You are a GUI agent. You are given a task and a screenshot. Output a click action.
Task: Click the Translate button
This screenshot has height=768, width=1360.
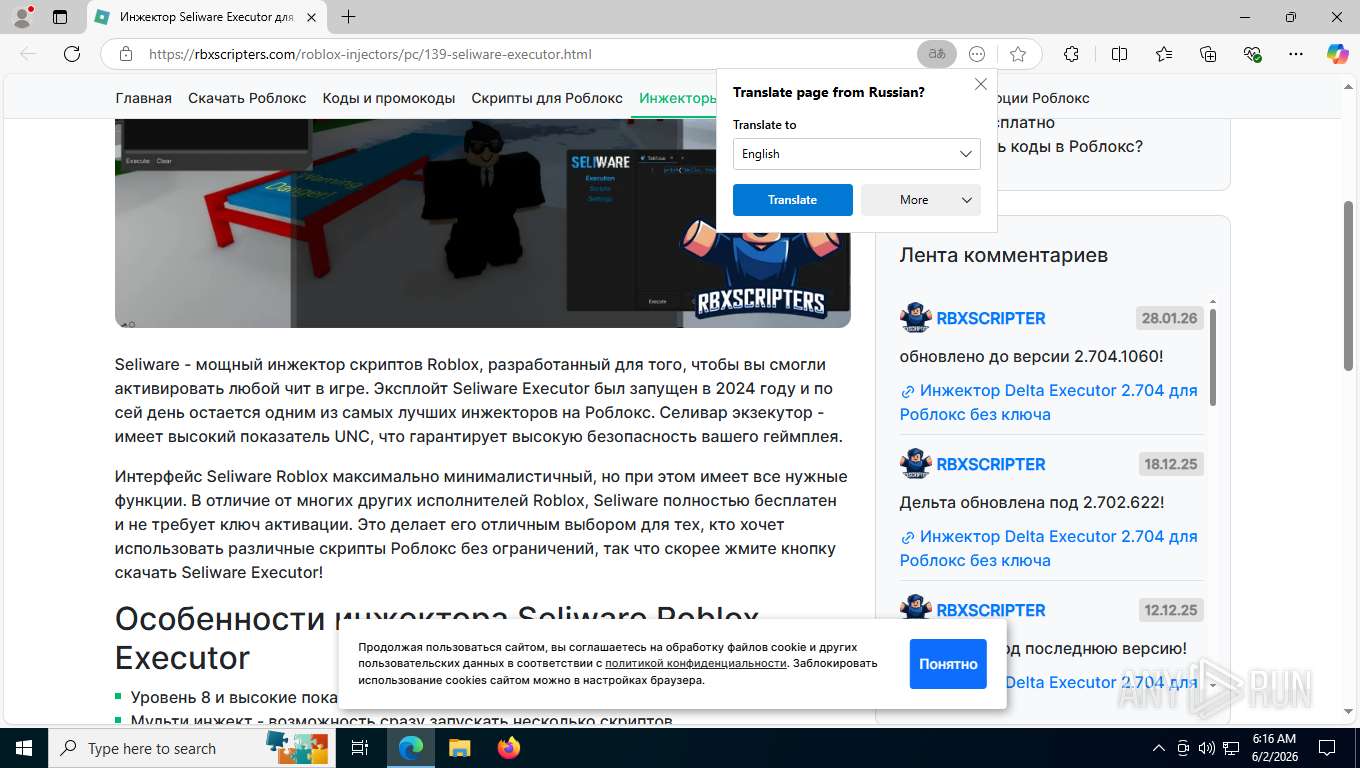793,200
